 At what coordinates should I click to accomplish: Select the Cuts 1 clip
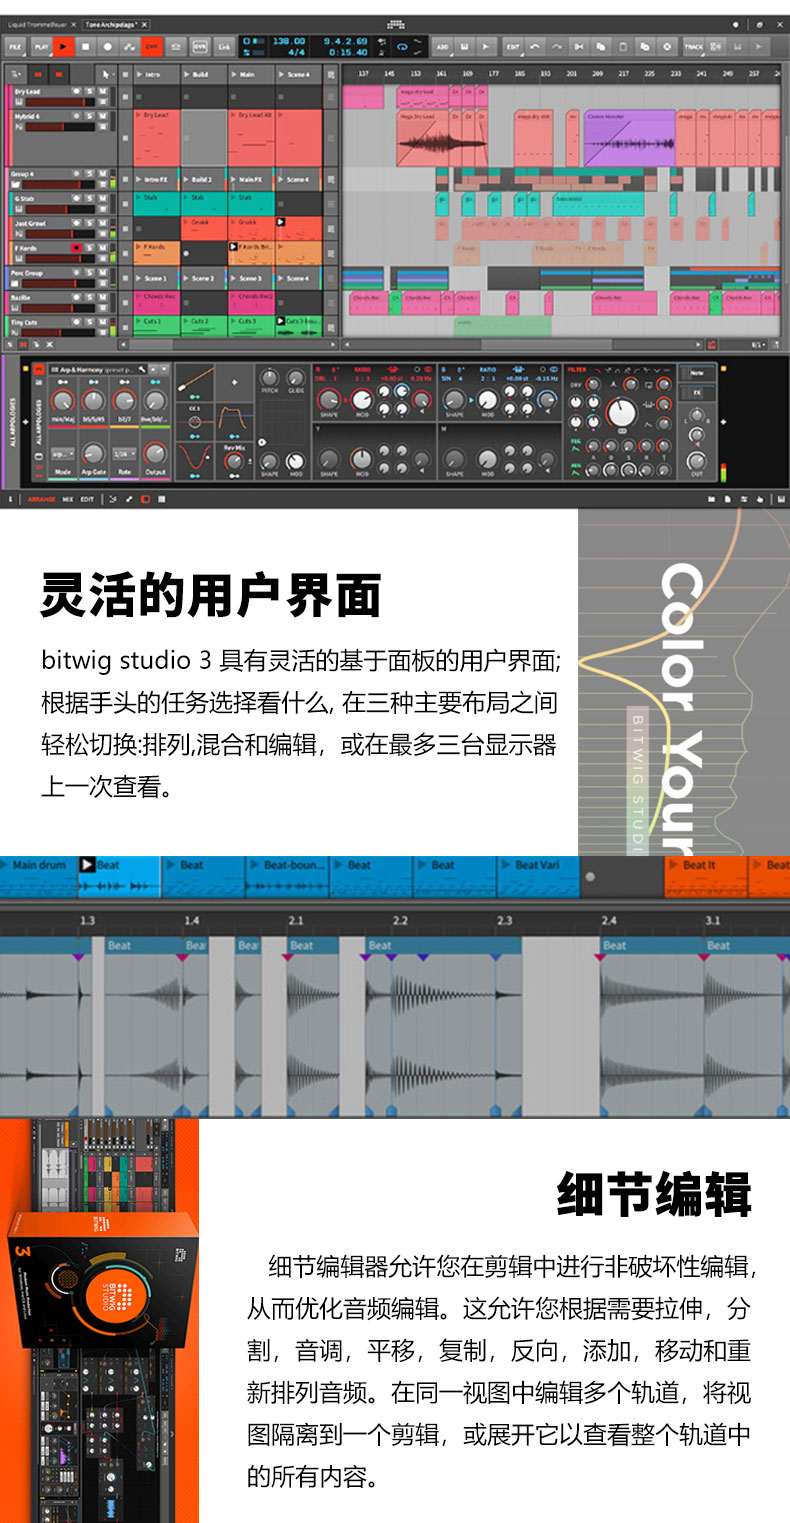[156, 326]
